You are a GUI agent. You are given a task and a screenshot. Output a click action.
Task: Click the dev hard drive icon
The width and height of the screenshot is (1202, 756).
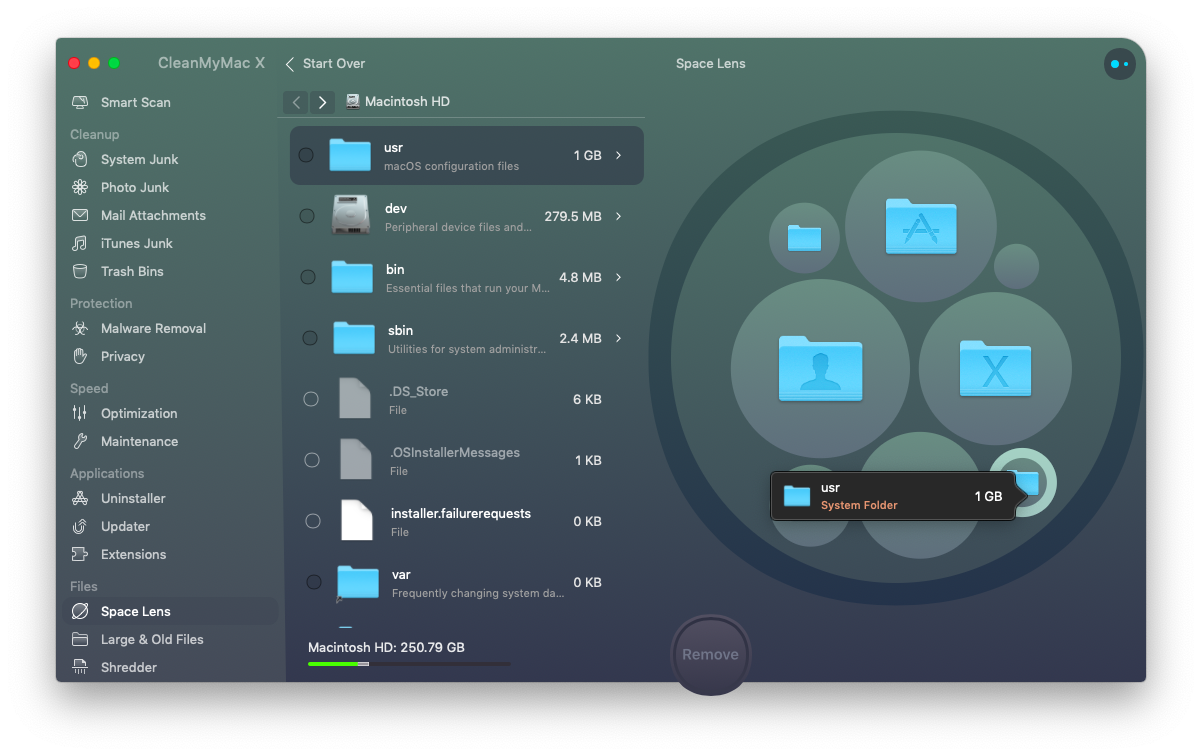point(352,215)
